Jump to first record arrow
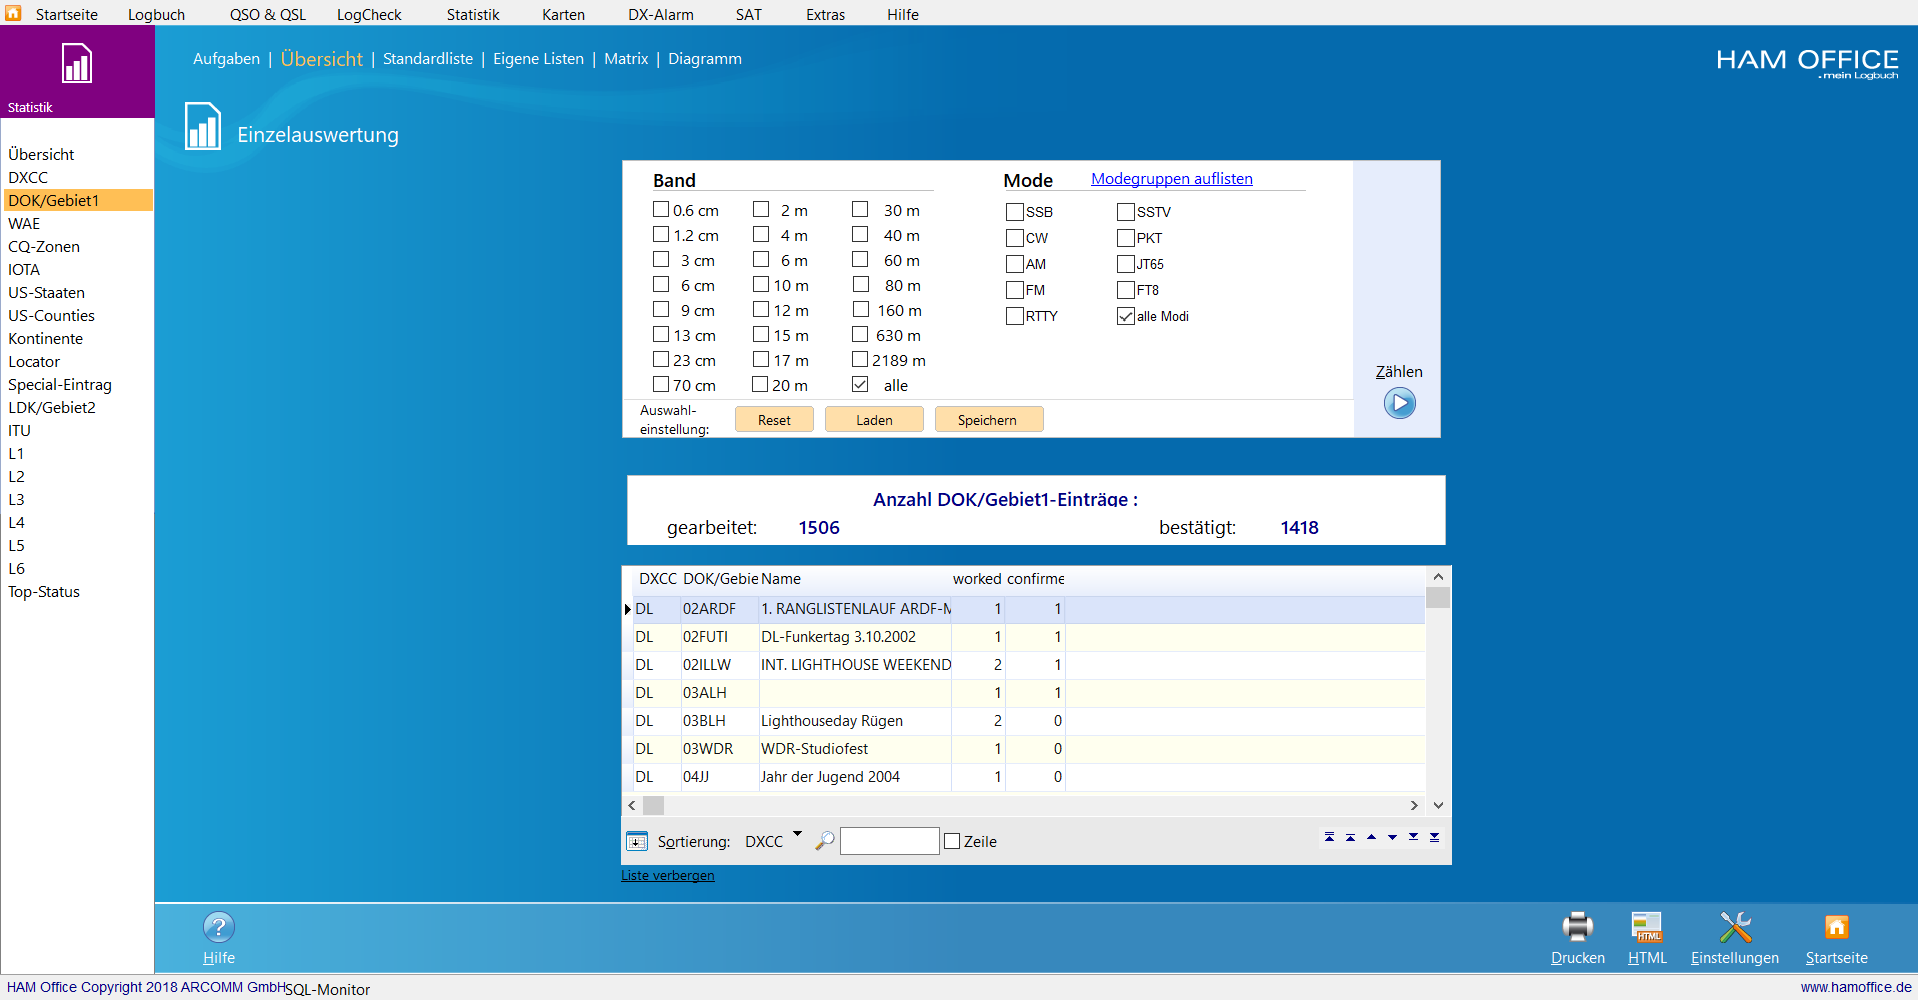 [1329, 837]
